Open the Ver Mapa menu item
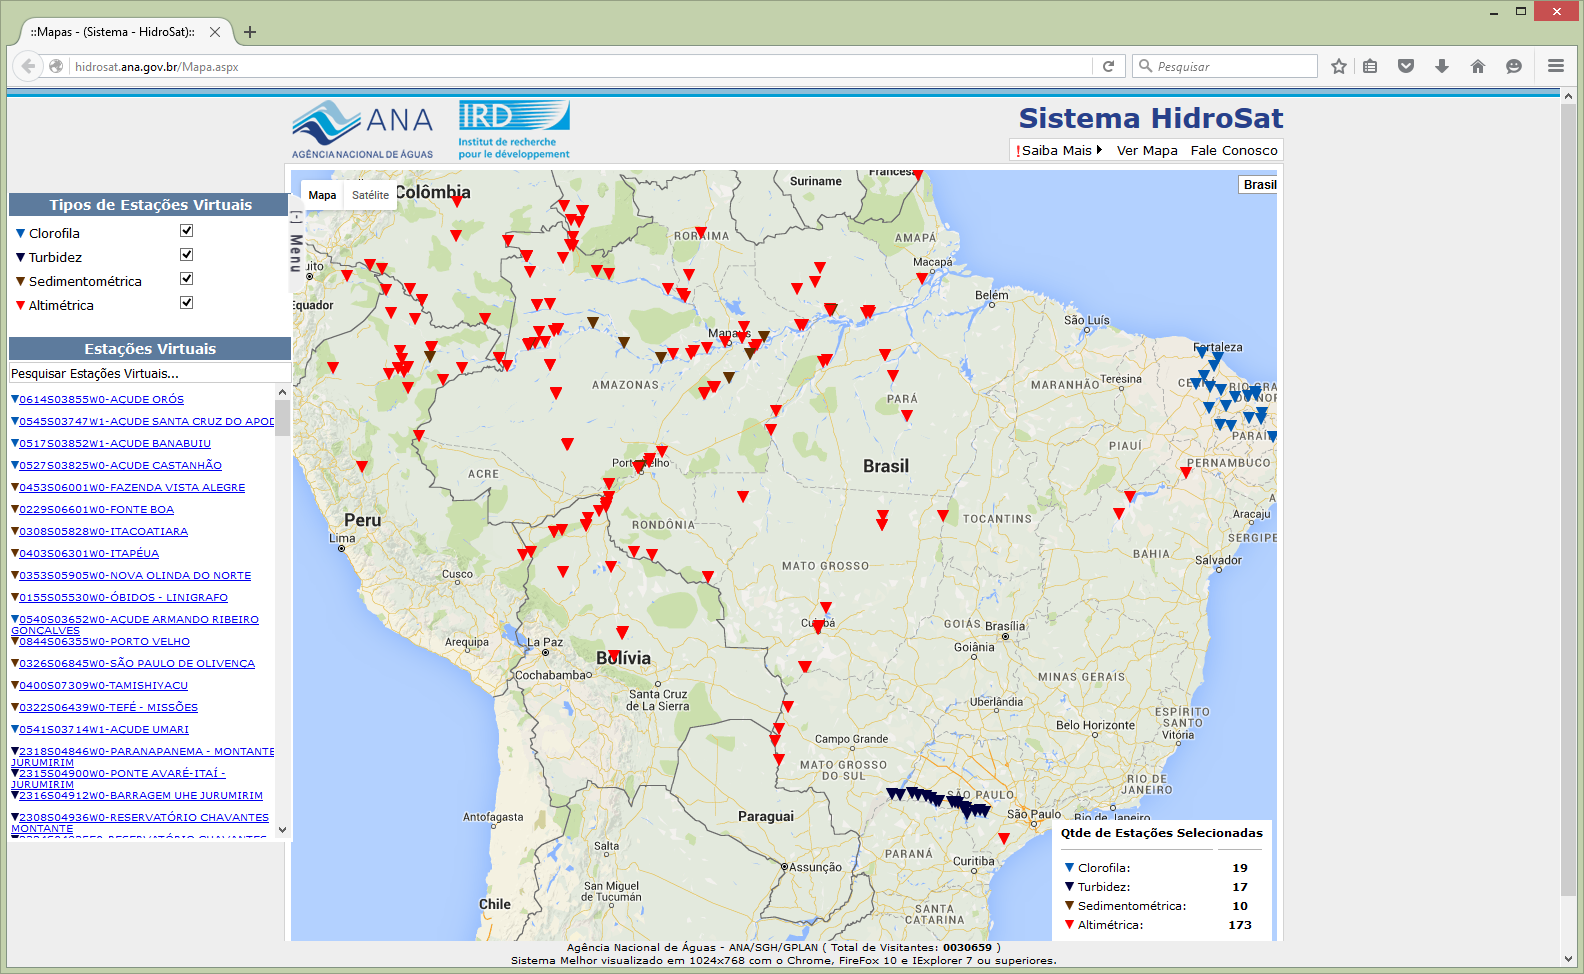The width and height of the screenshot is (1584, 974). tap(1146, 151)
